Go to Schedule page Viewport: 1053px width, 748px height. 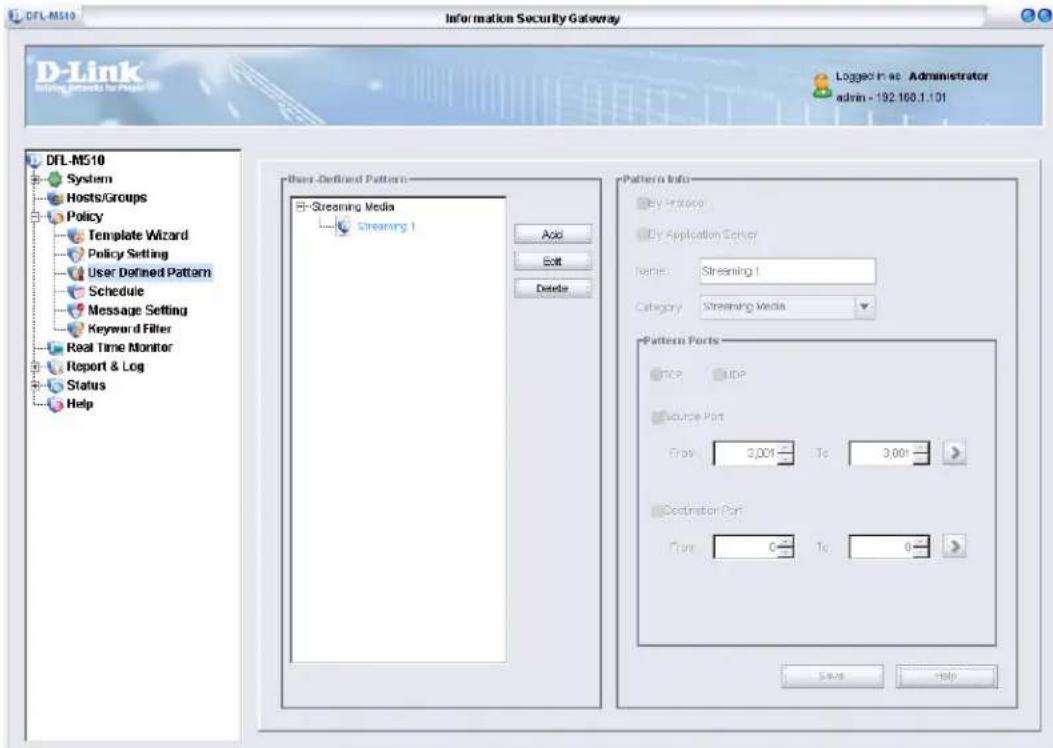pyautogui.click(x=116, y=292)
